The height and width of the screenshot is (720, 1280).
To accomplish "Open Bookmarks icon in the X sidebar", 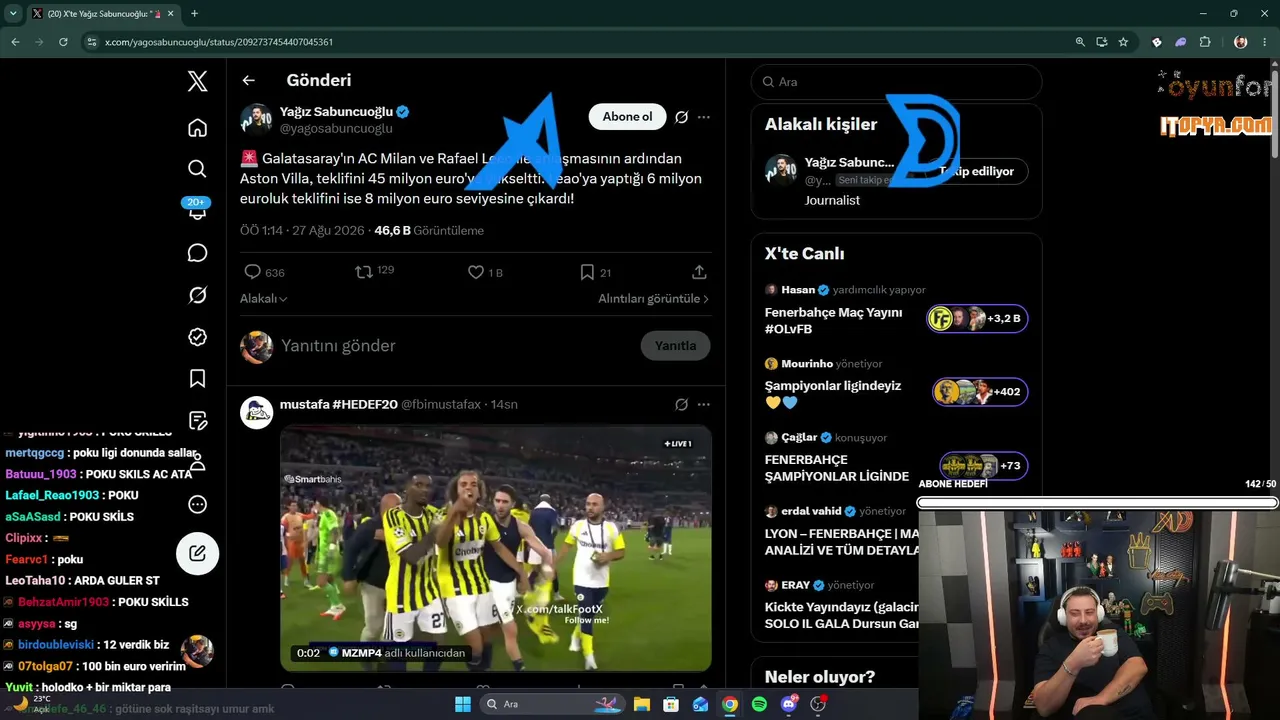I will [x=197, y=379].
